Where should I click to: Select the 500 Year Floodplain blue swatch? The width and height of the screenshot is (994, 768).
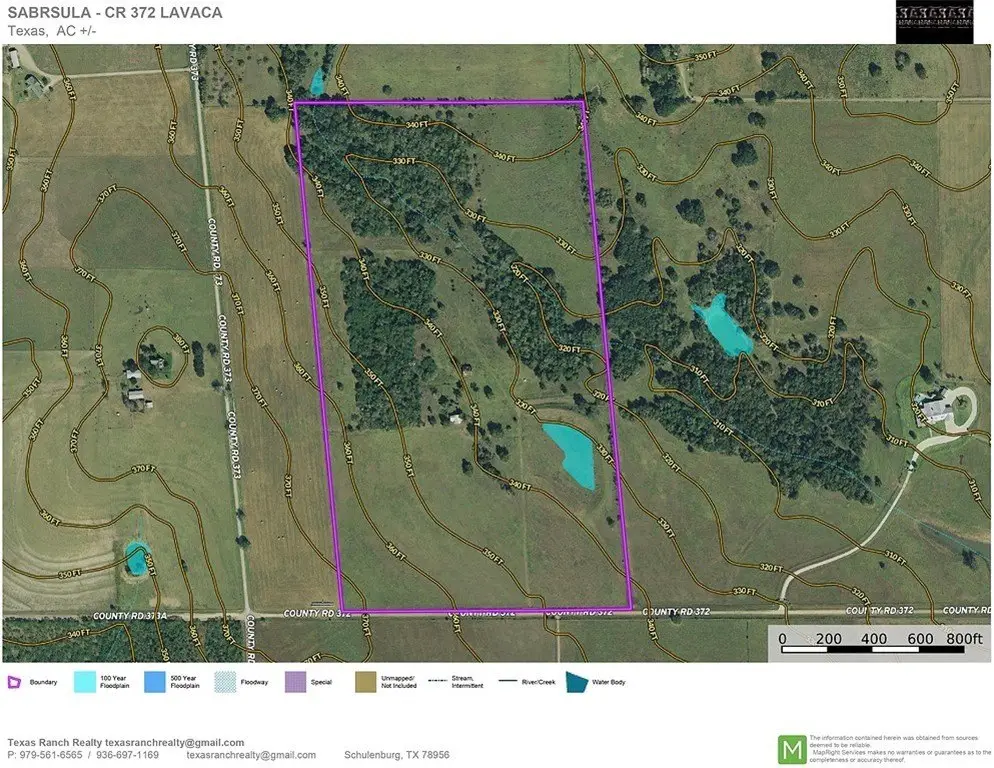point(156,682)
